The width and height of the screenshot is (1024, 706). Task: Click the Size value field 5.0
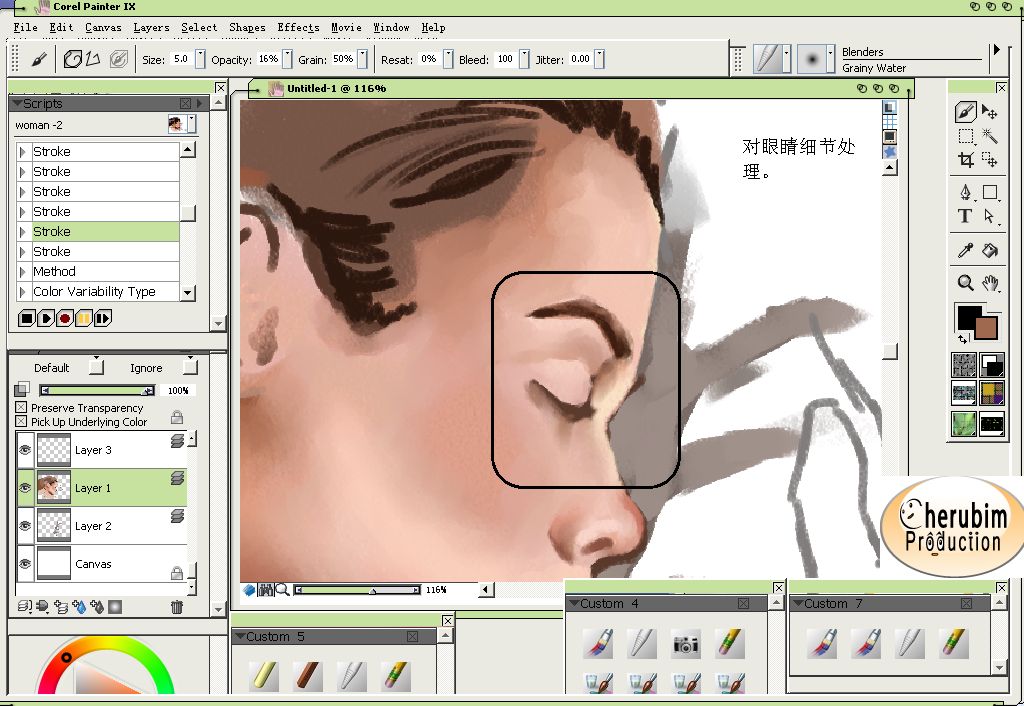point(182,59)
